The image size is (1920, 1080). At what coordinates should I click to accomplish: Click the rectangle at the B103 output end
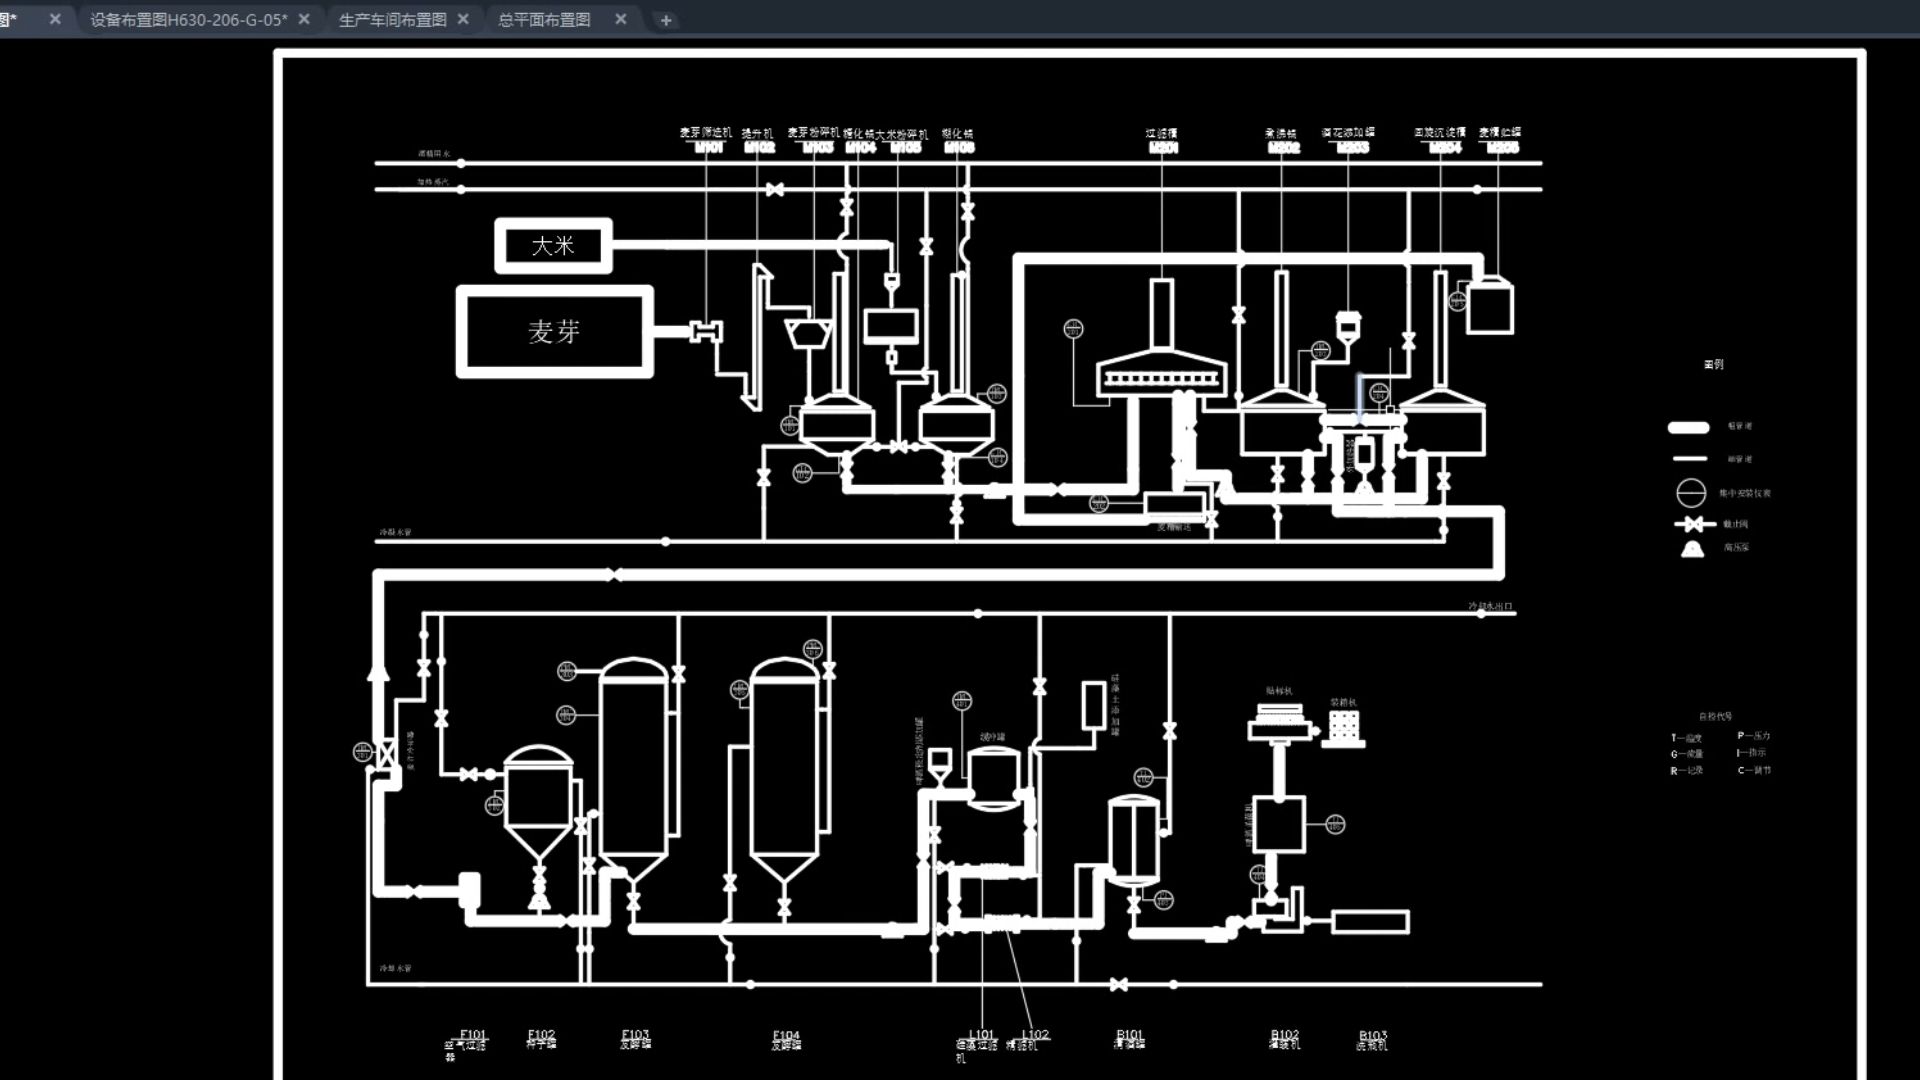[1370, 922]
